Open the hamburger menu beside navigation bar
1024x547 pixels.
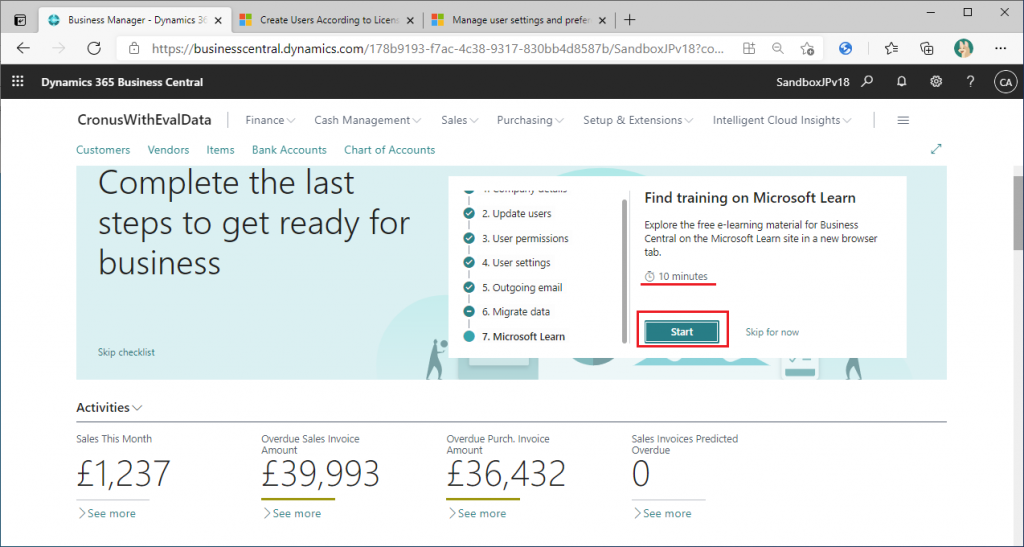[903, 120]
